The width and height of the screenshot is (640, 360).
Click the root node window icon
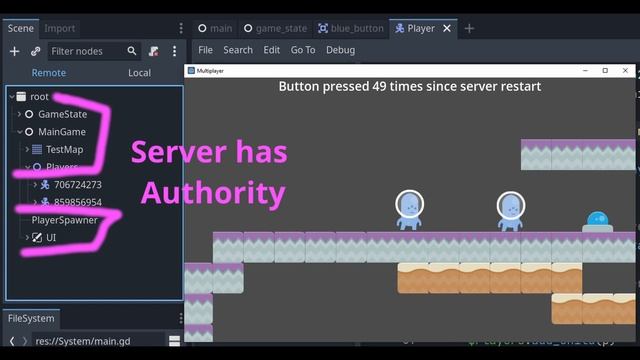(21, 97)
